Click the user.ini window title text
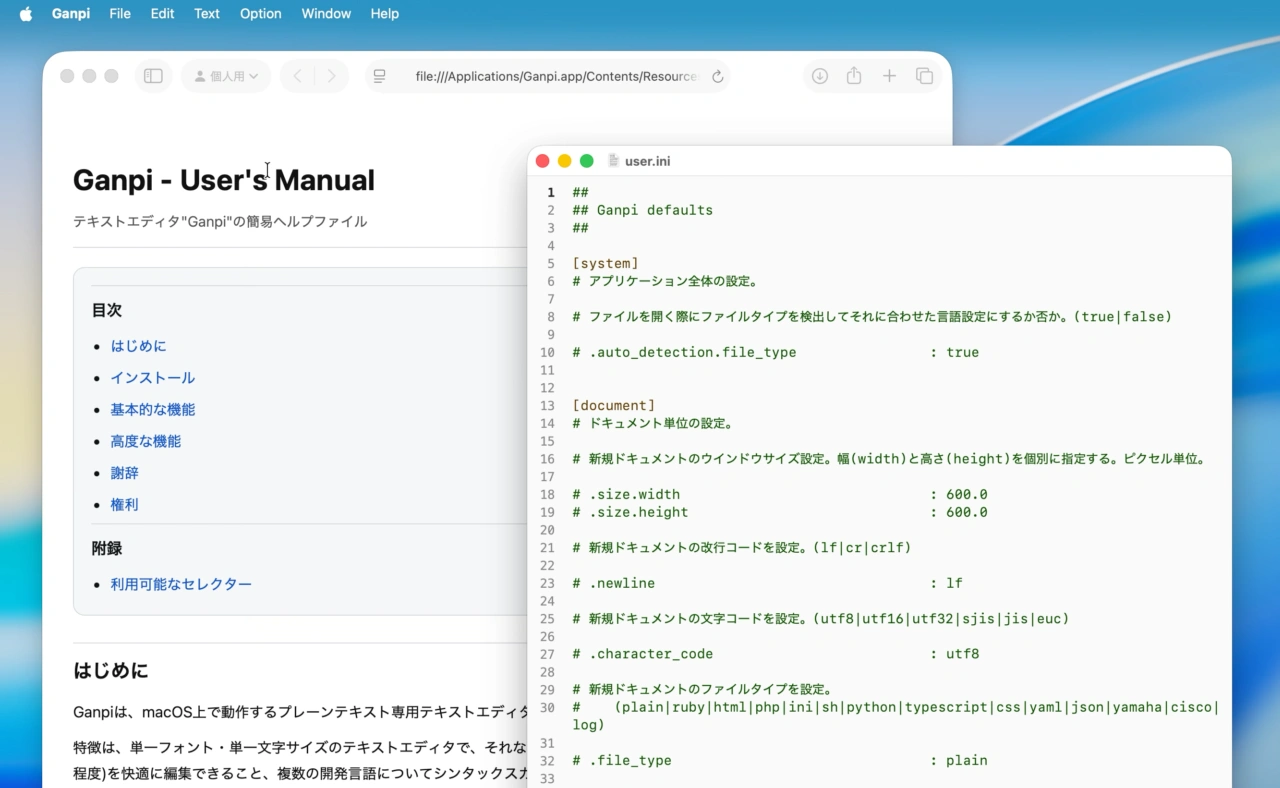This screenshot has height=788, width=1280. tap(648, 161)
